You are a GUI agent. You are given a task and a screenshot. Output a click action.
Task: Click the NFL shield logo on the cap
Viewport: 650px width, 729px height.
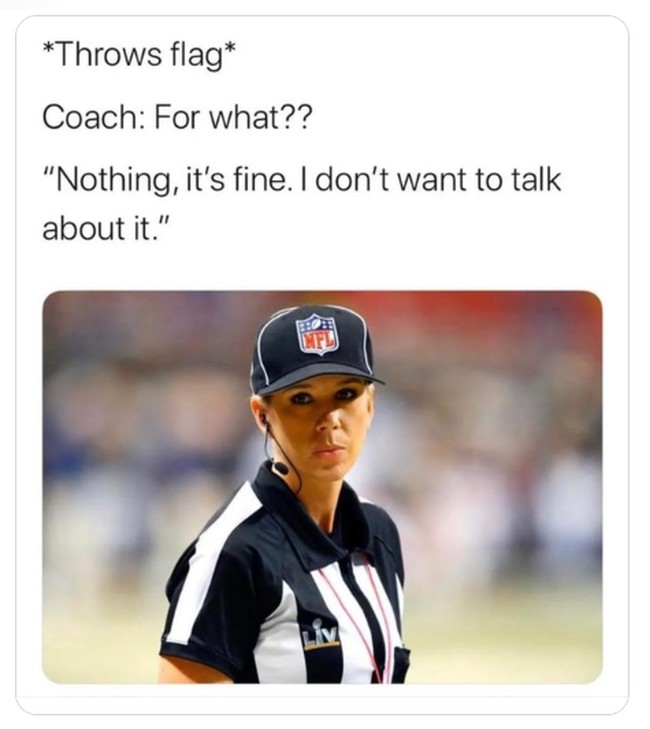tap(318, 335)
